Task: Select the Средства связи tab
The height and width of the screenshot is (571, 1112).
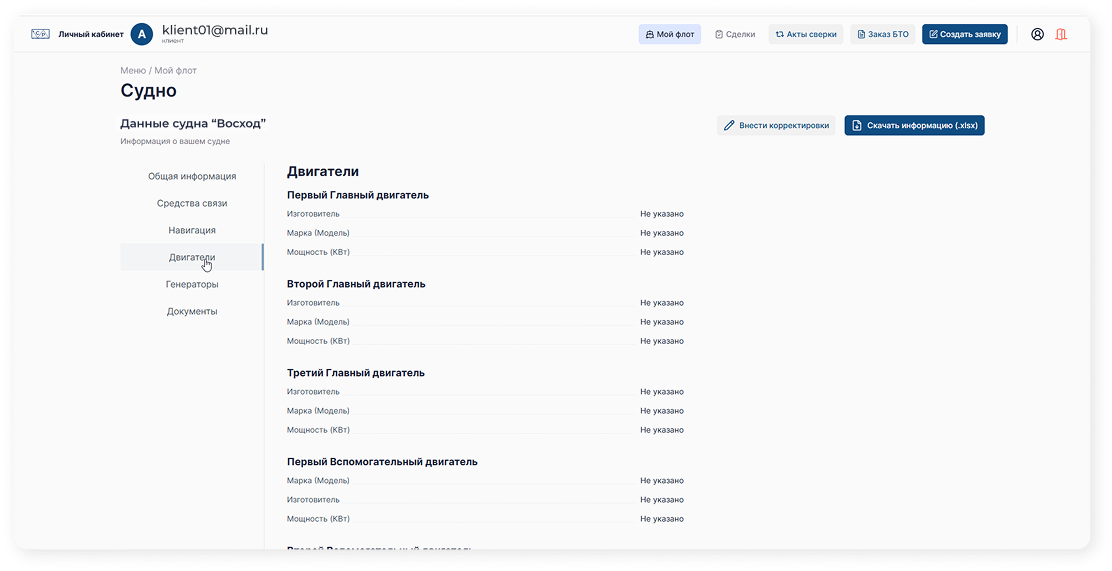Action: [192, 203]
